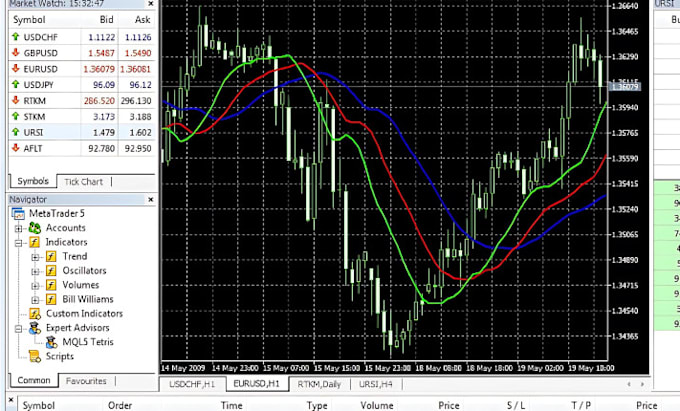Open the URSI,H4 chart tab
The width and height of the screenshot is (680, 411).
376,384
